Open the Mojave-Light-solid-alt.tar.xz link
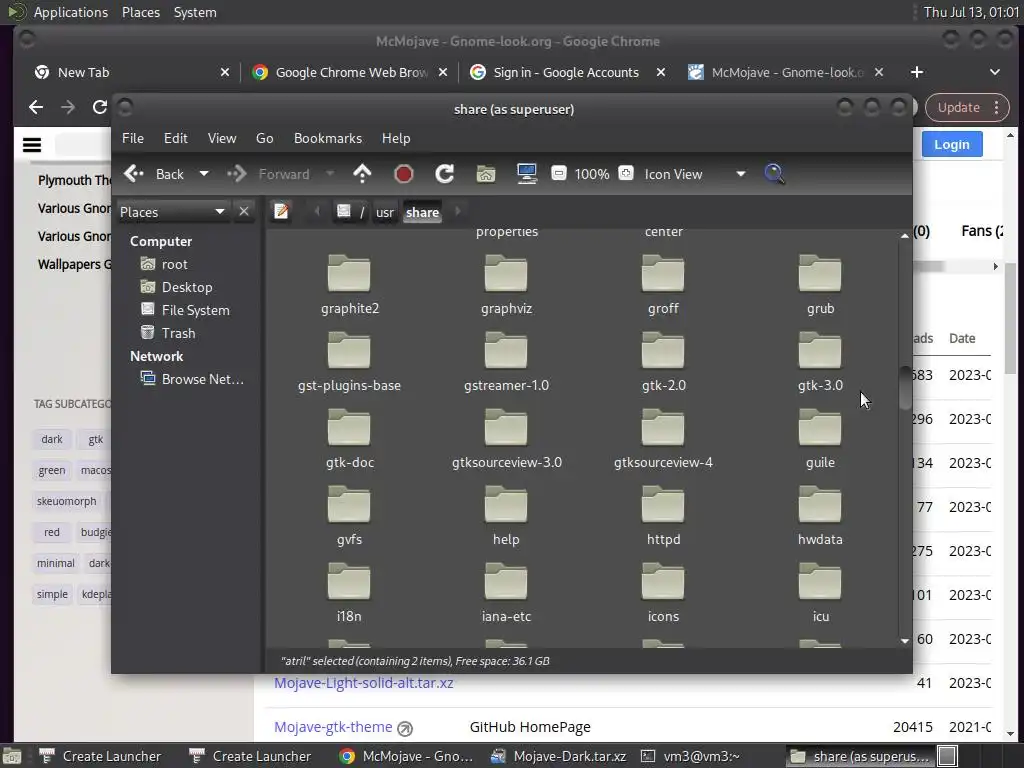 364,683
